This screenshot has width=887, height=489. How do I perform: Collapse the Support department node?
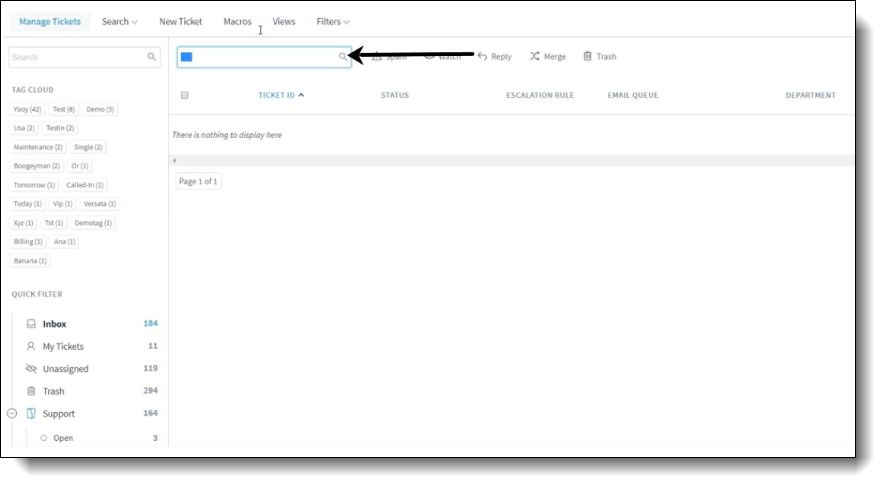12,413
